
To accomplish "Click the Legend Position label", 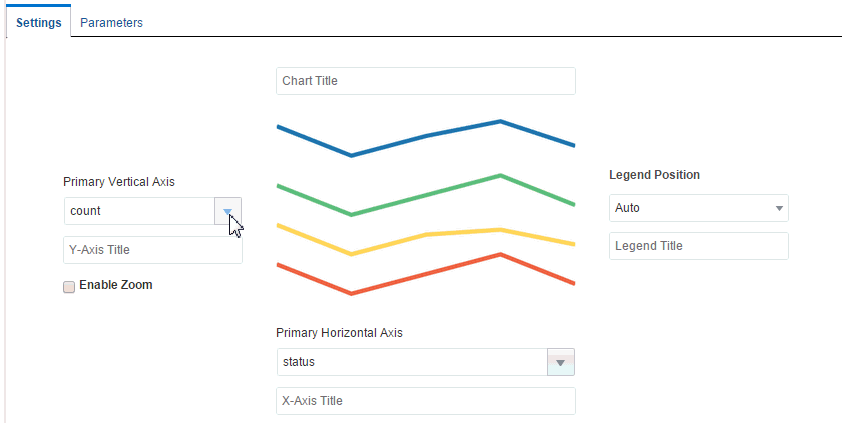I will 654,174.
